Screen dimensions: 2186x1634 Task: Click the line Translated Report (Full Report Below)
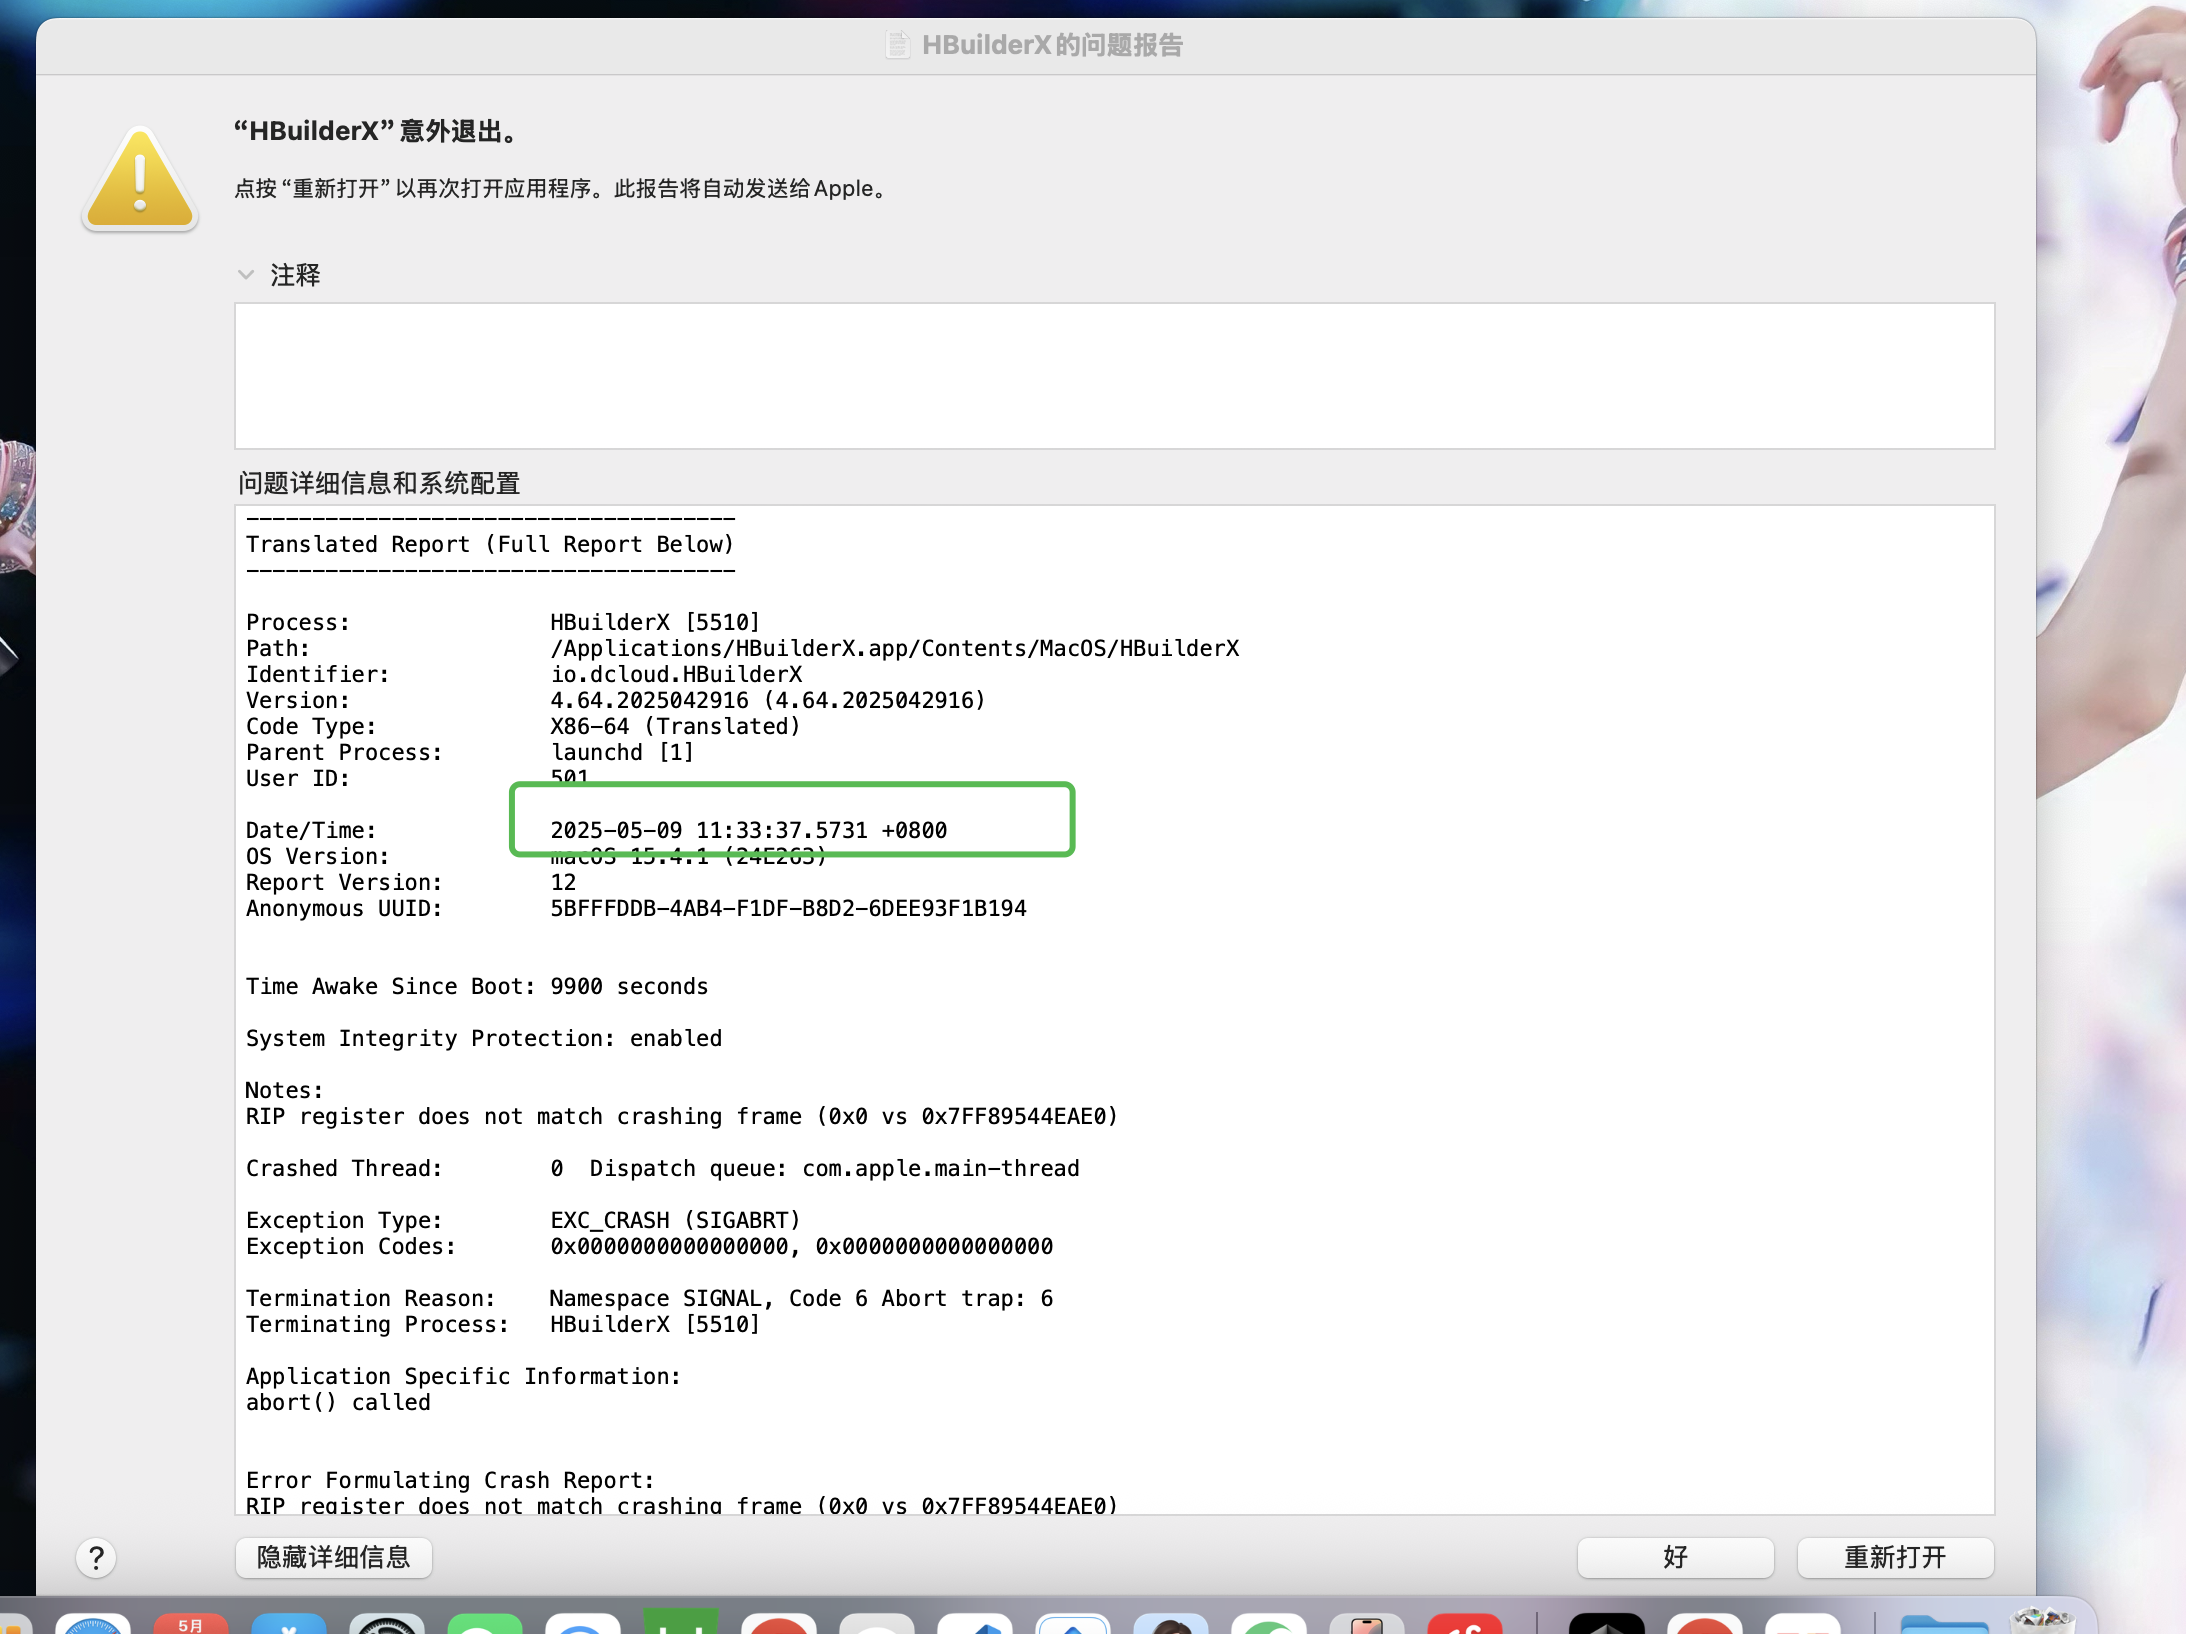click(490, 544)
